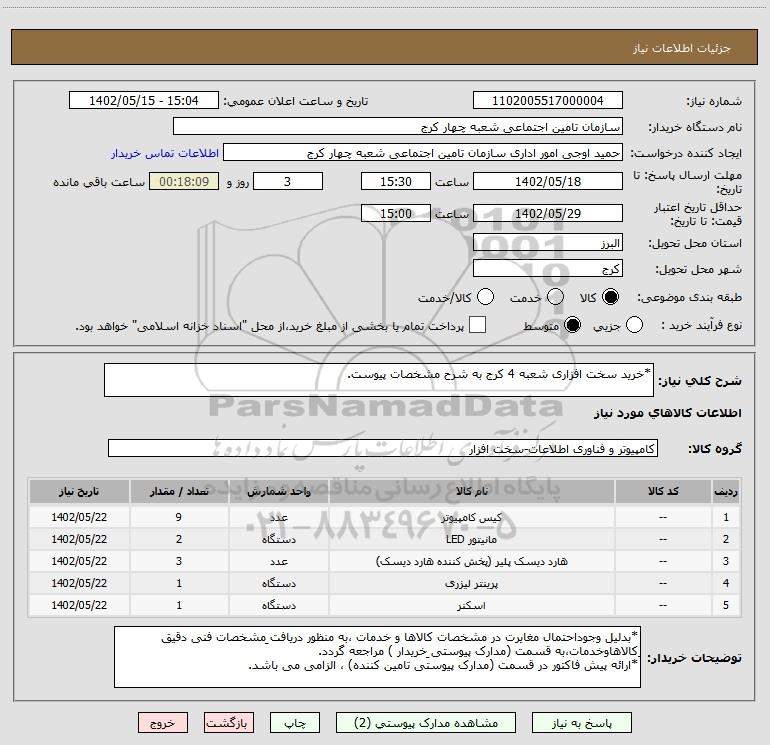The width and height of the screenshot is (770, 745).
Task: Click the announcement date field 1402/05/15 - 15:04
Action: 144,101
